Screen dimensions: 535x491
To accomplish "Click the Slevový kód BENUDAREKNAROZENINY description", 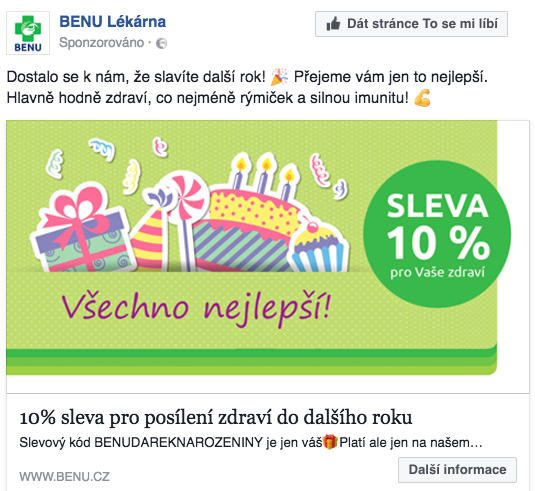I will click(x=251, y=443).
